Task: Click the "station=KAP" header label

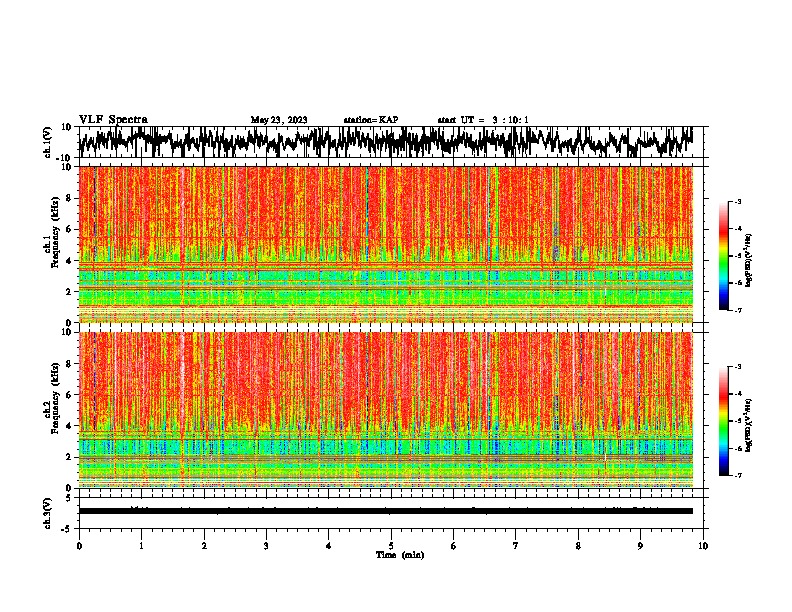Action: tap(371, 120)
